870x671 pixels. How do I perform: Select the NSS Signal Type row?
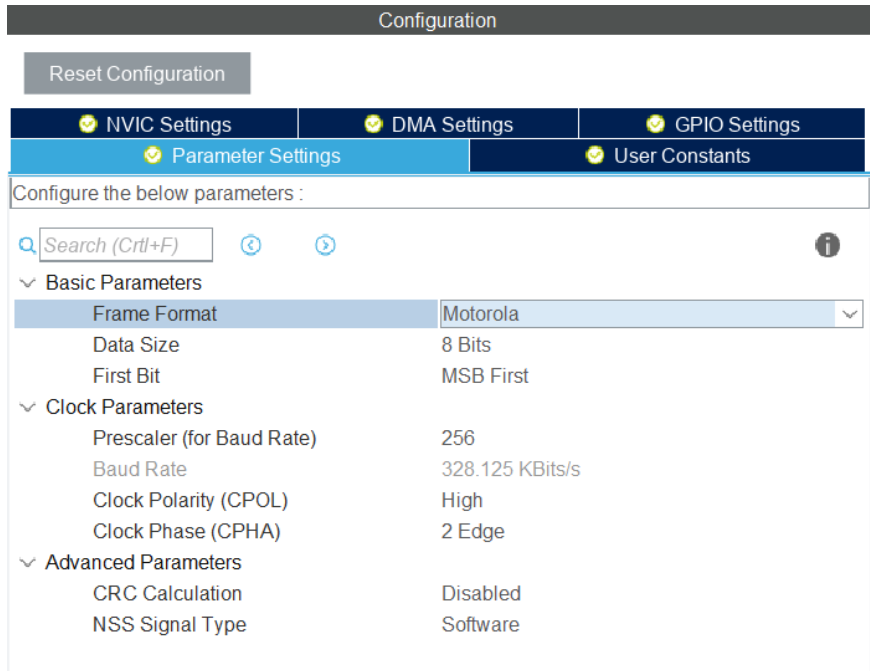[438, 625]
